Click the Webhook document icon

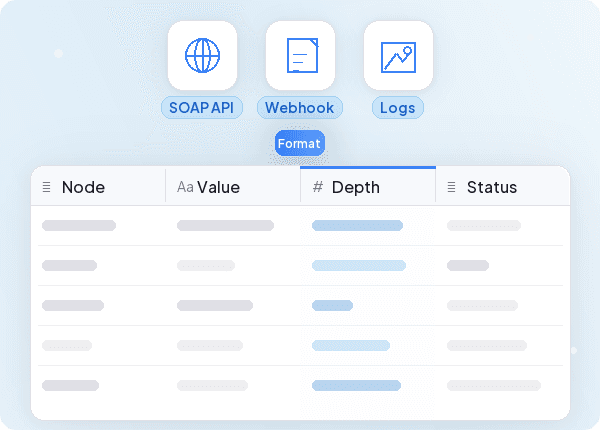pos(300,55)
